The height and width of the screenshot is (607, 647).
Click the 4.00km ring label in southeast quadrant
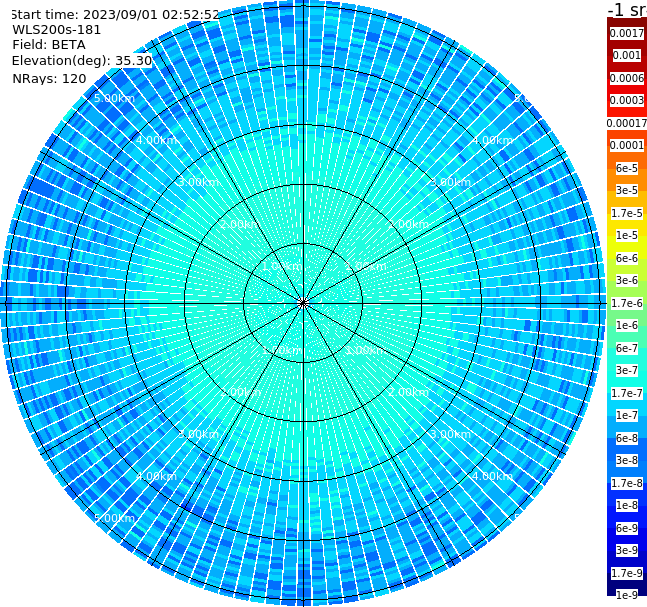[493, 476]
